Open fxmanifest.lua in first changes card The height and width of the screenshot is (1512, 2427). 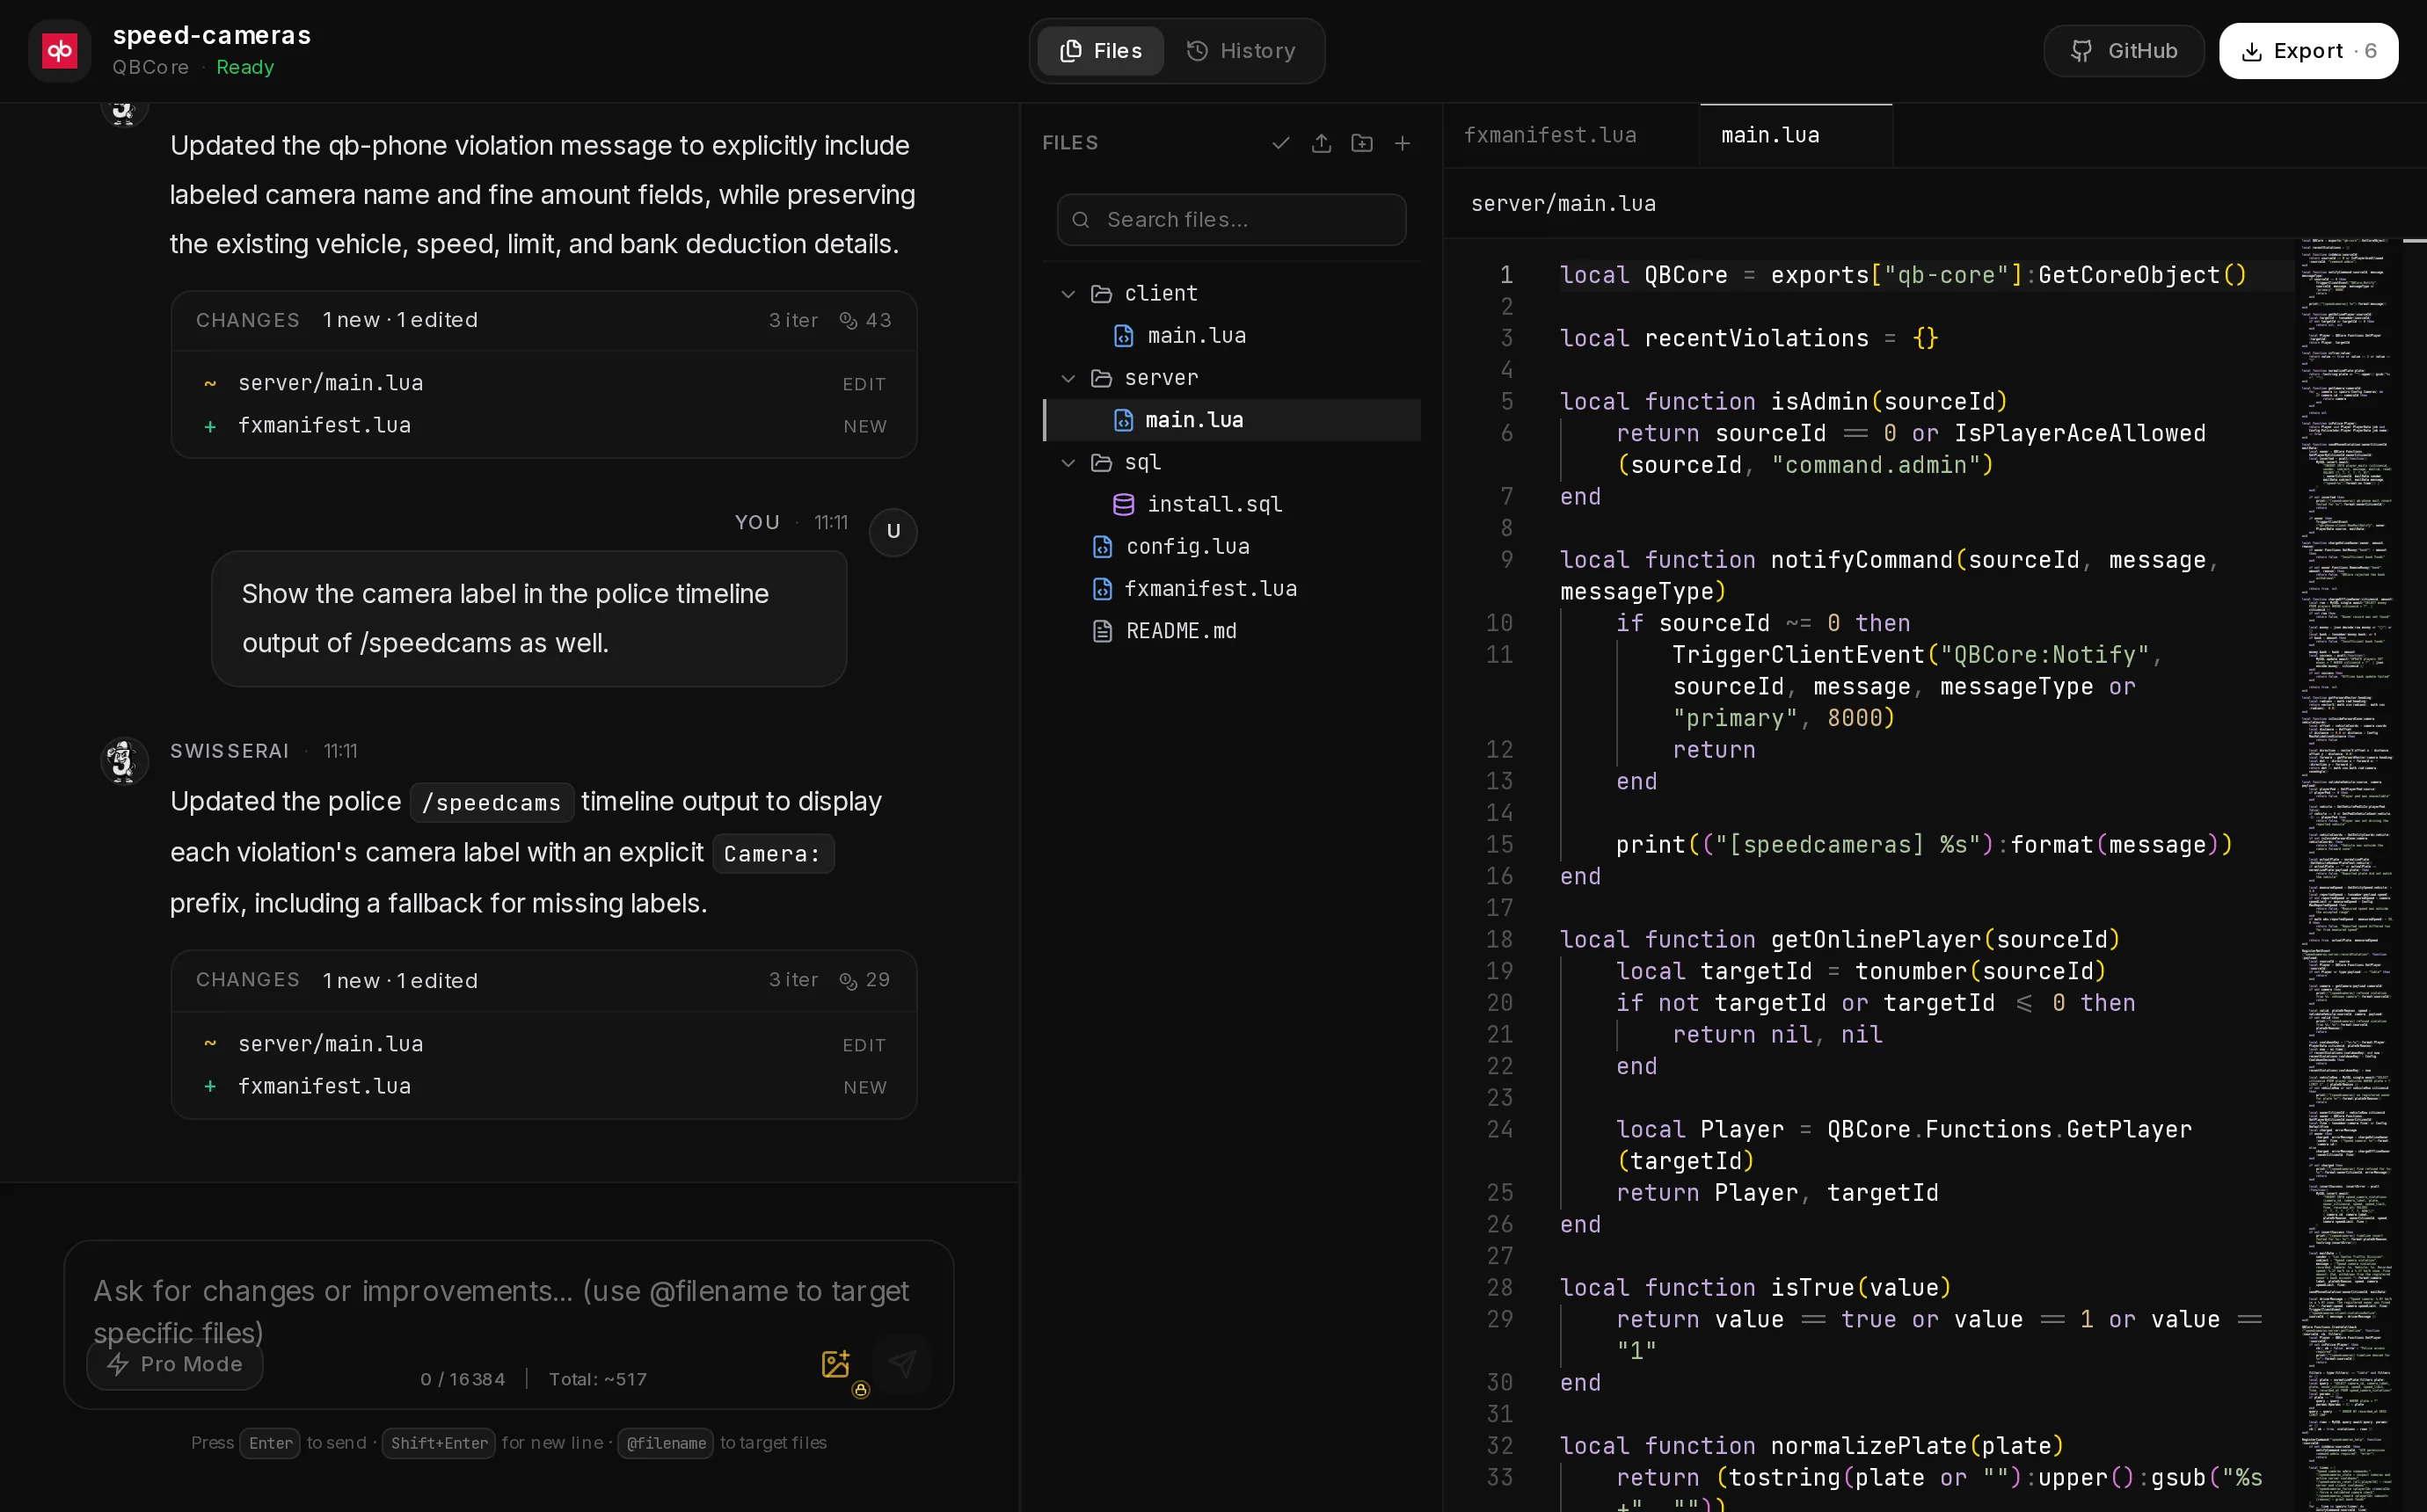(544, 425)
